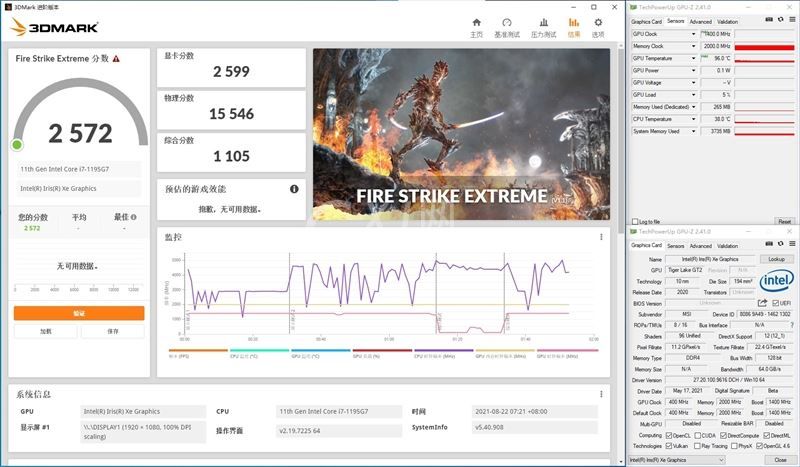Click the BIOS export share icon
800x467 pixels.
(x=762, y=303)
